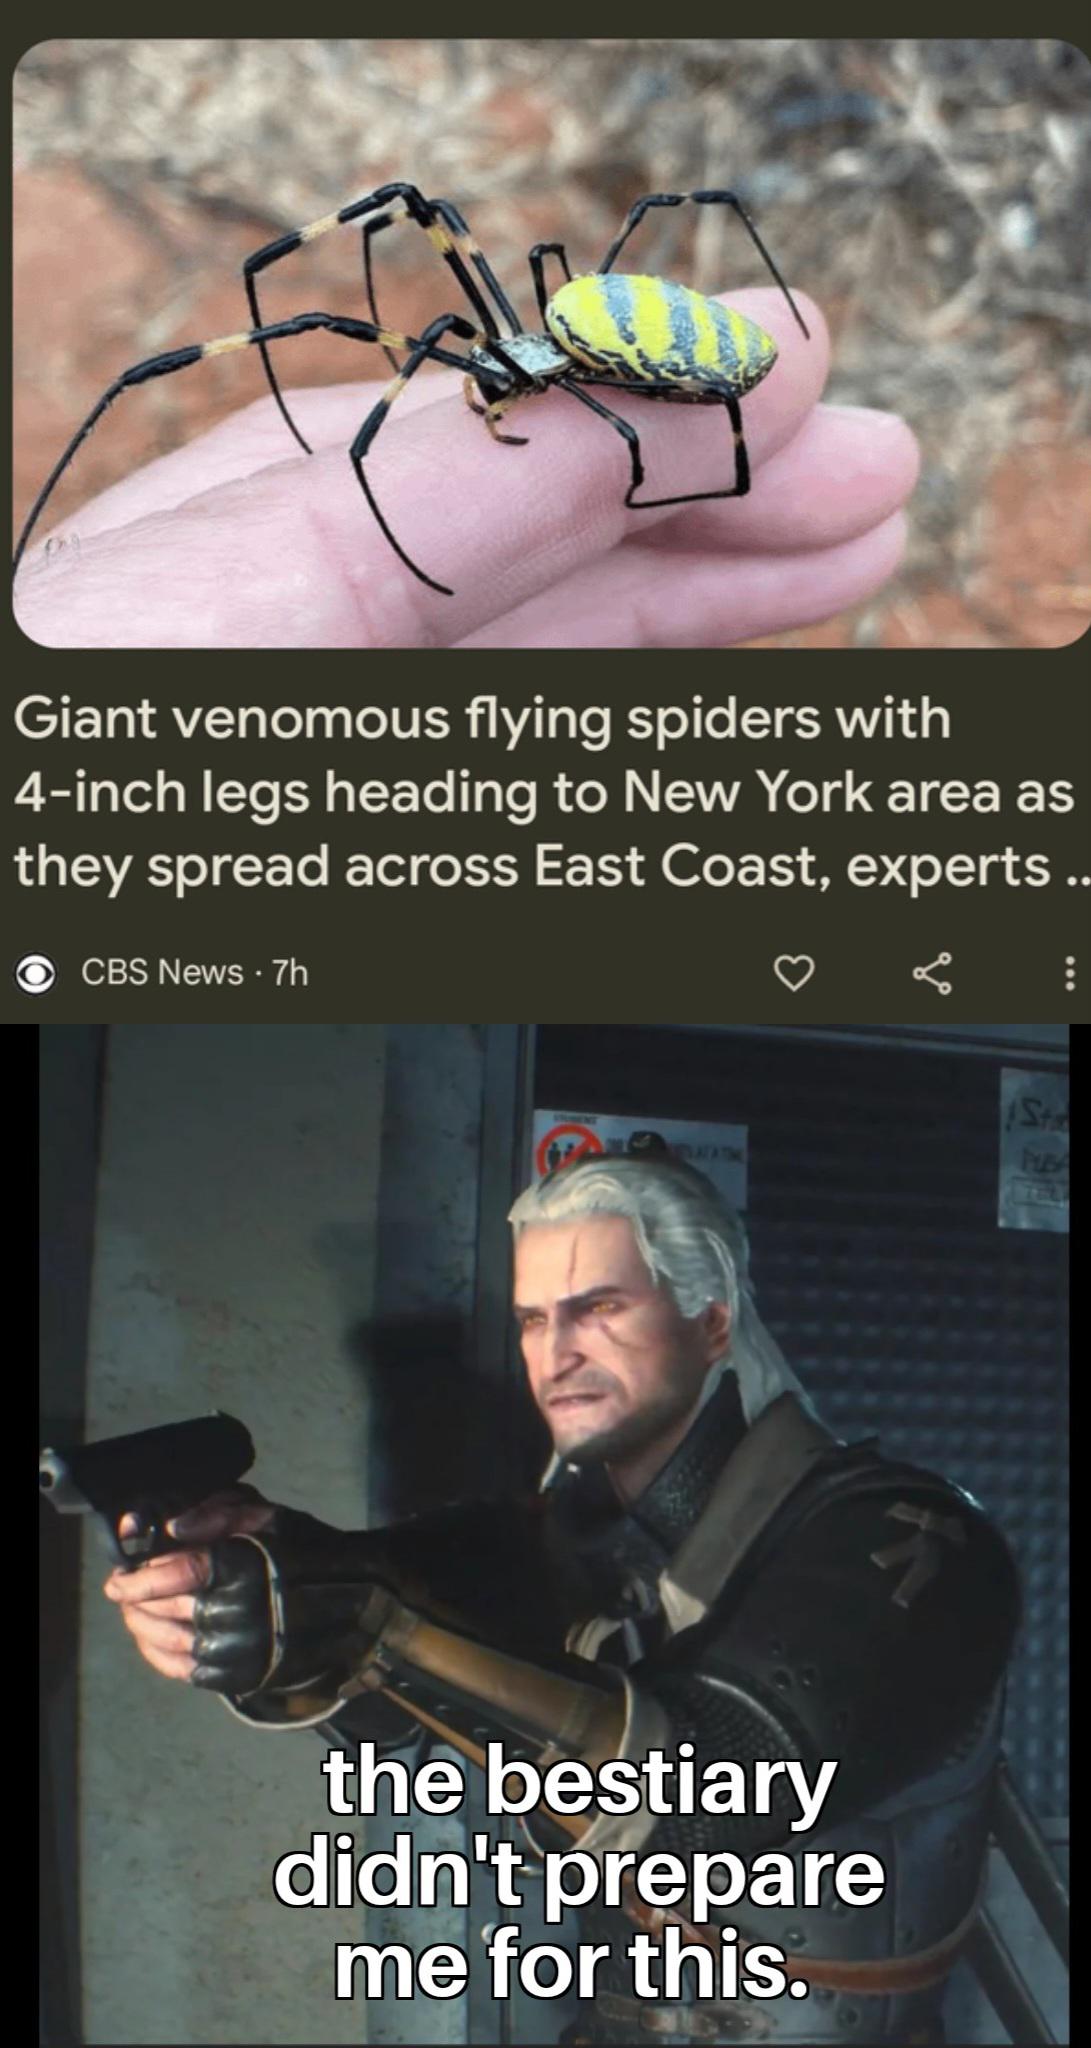Share the CBS News article
This screenshot has width=1091, height=2048.
click(931, 972)
